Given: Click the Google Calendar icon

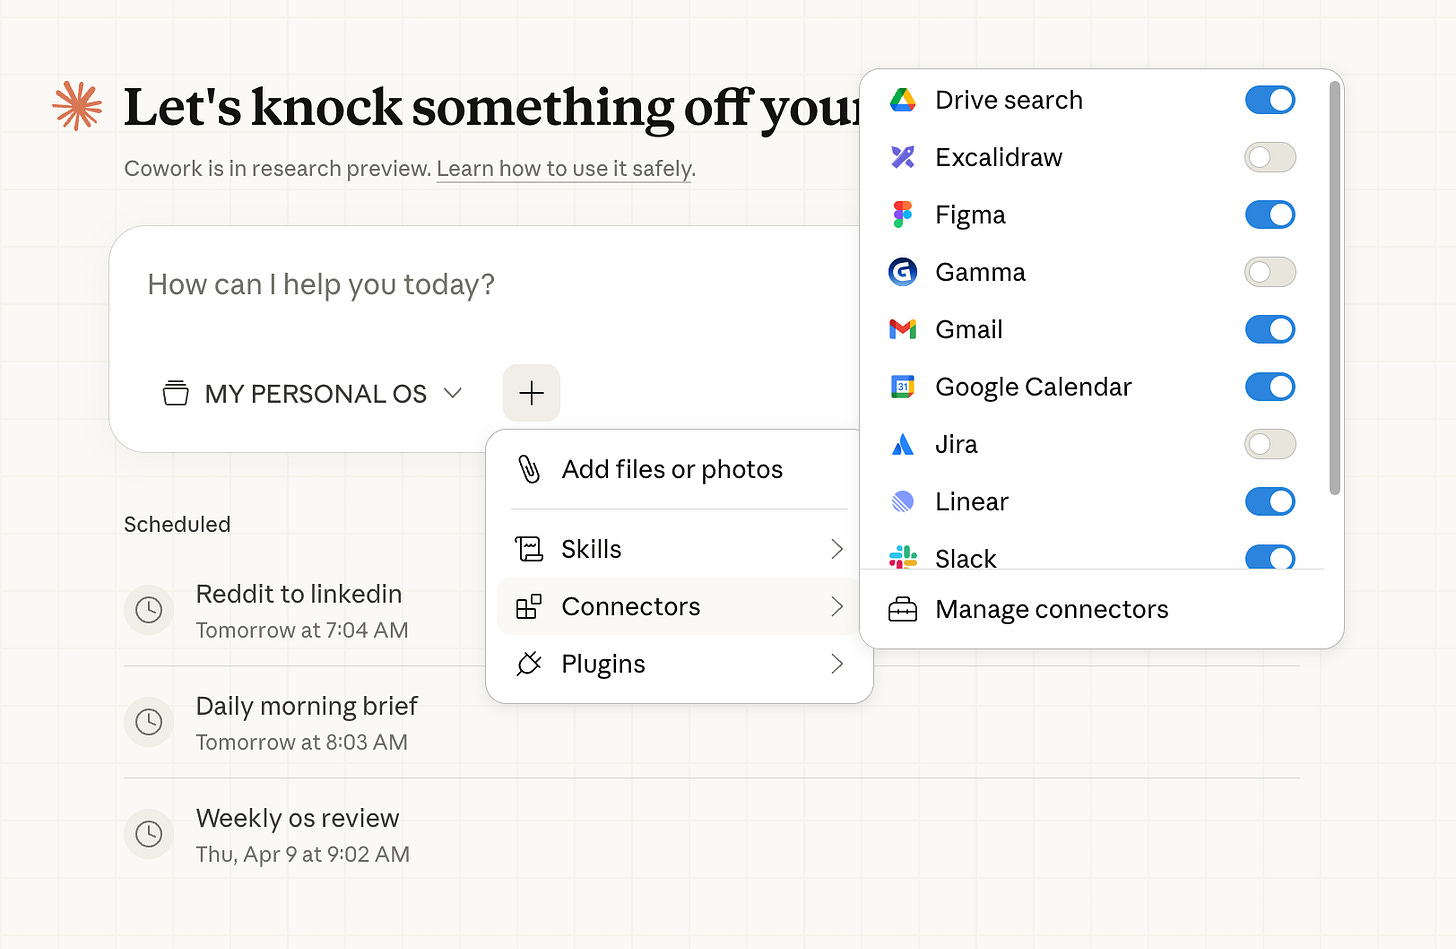Looking at the screenshot, I should (903, 387).
